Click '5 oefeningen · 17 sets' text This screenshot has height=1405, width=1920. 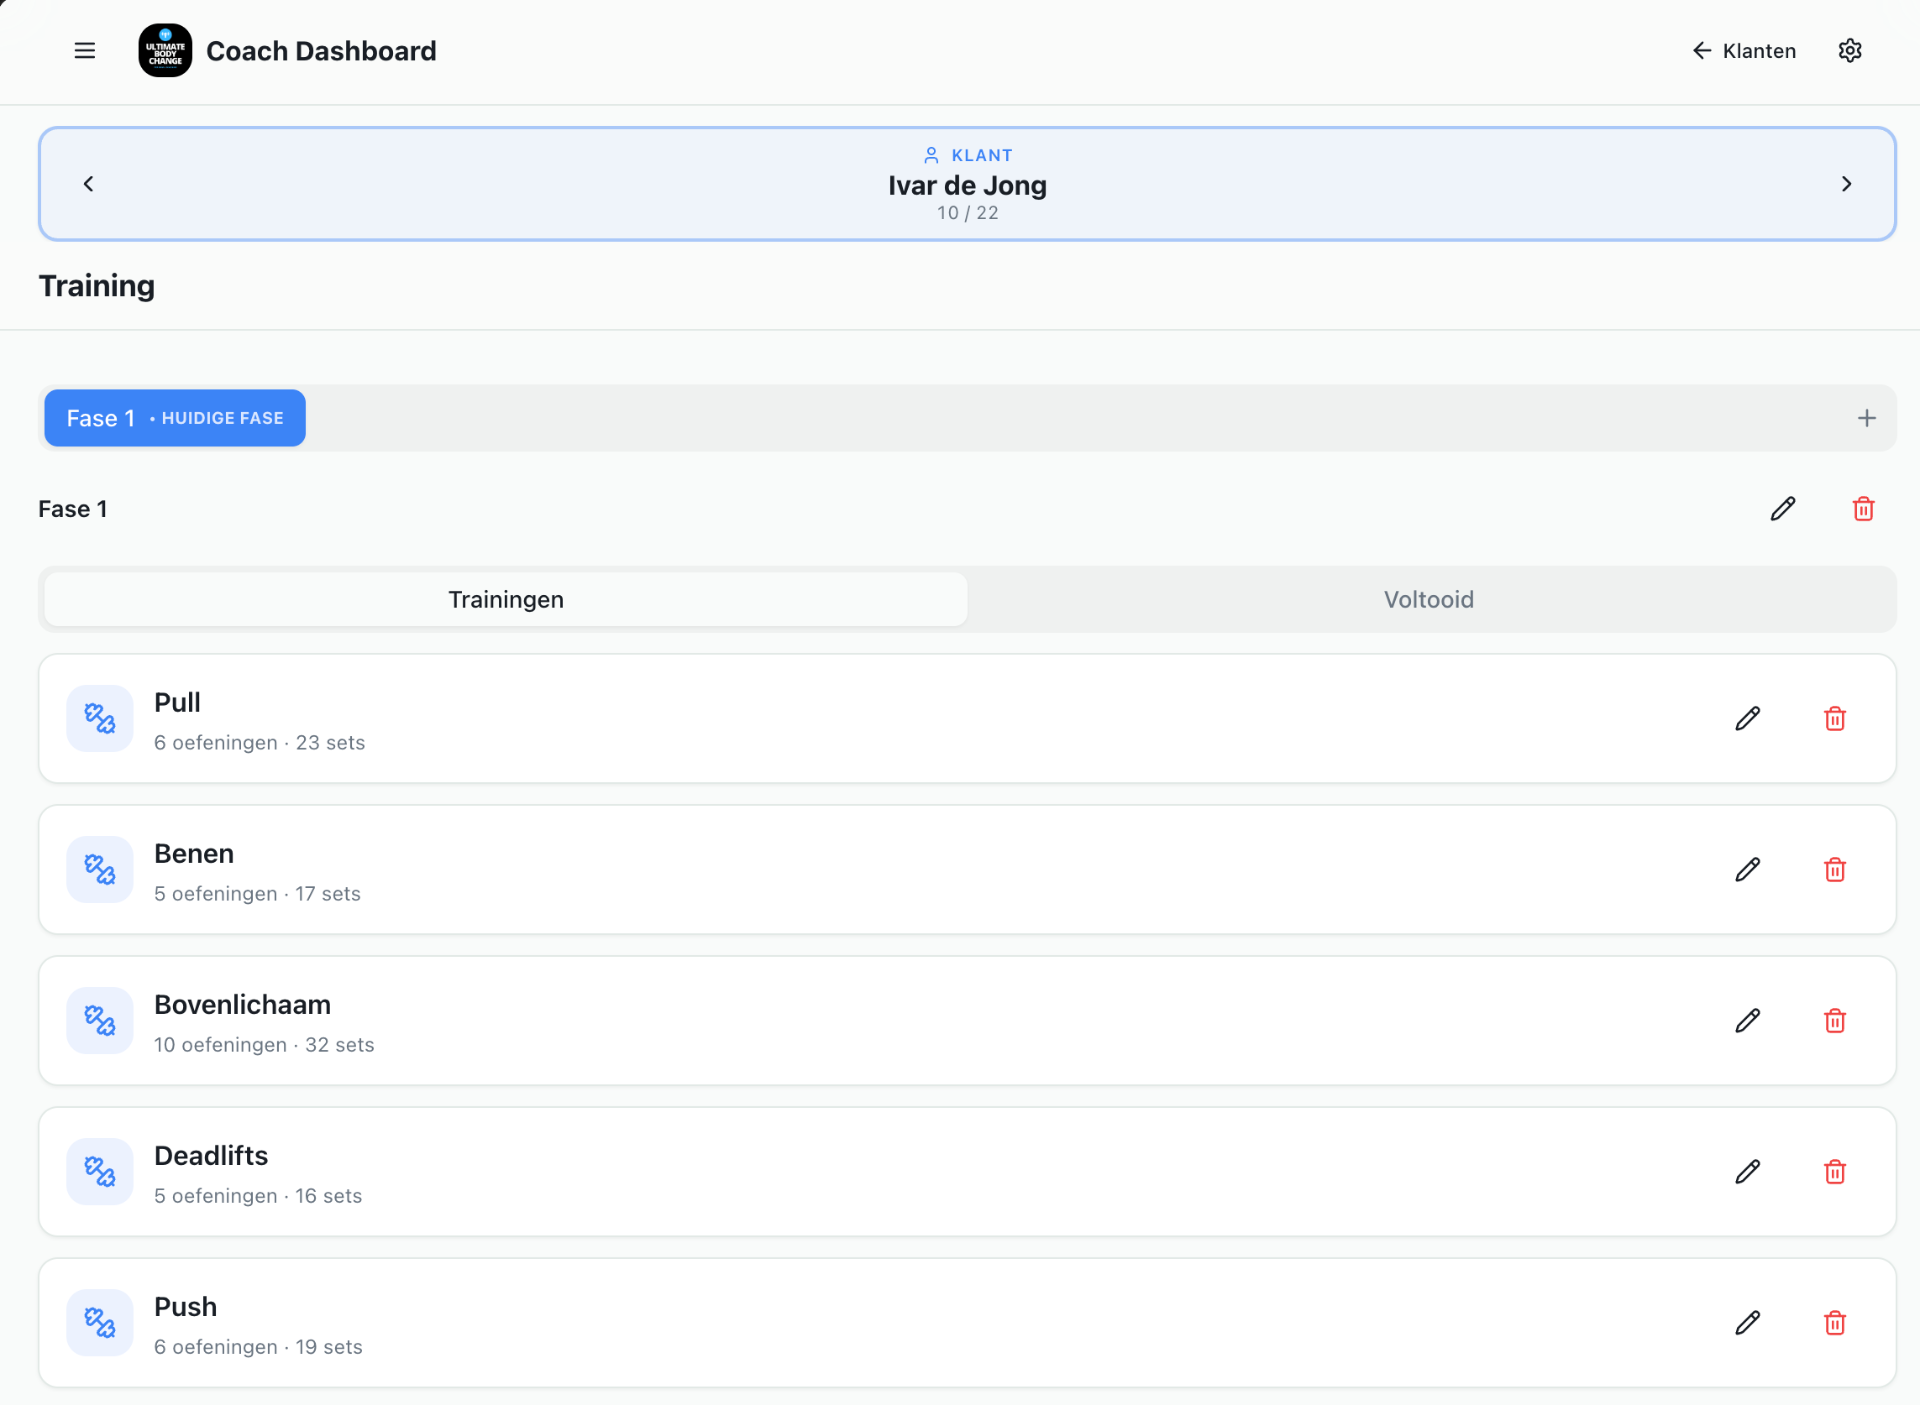click(x=257, y=894)
